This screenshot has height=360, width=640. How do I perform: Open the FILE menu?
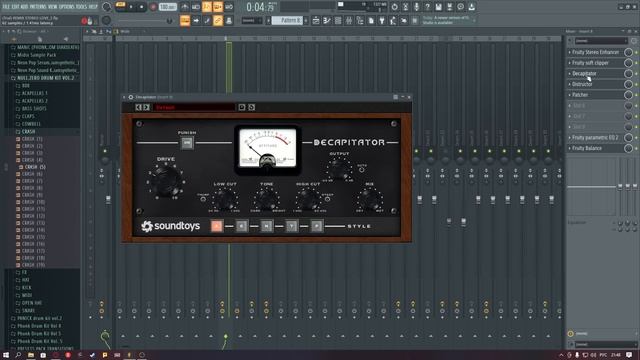point(6,7)
